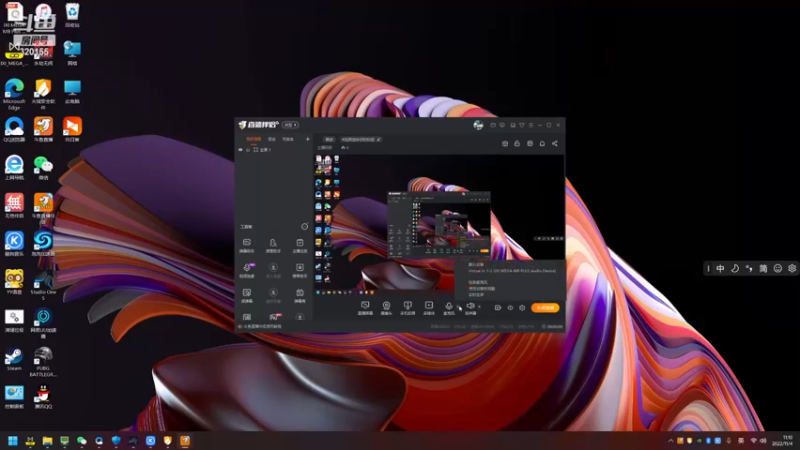Click the round icon beside the toolbox header

(x=305, y=227)
